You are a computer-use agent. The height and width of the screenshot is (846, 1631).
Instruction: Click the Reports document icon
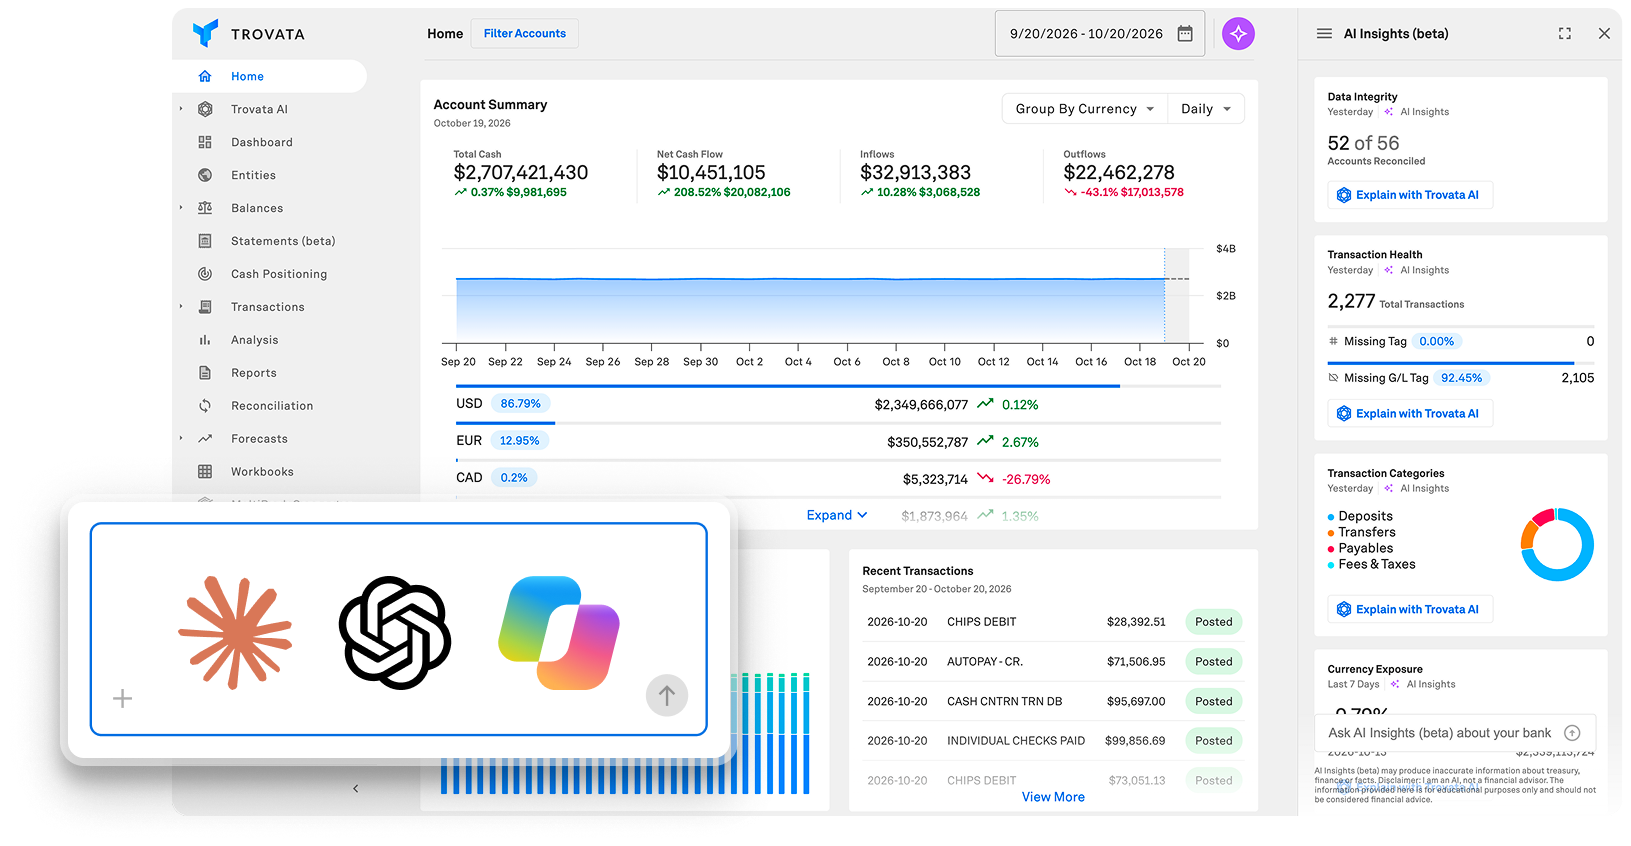205,373
